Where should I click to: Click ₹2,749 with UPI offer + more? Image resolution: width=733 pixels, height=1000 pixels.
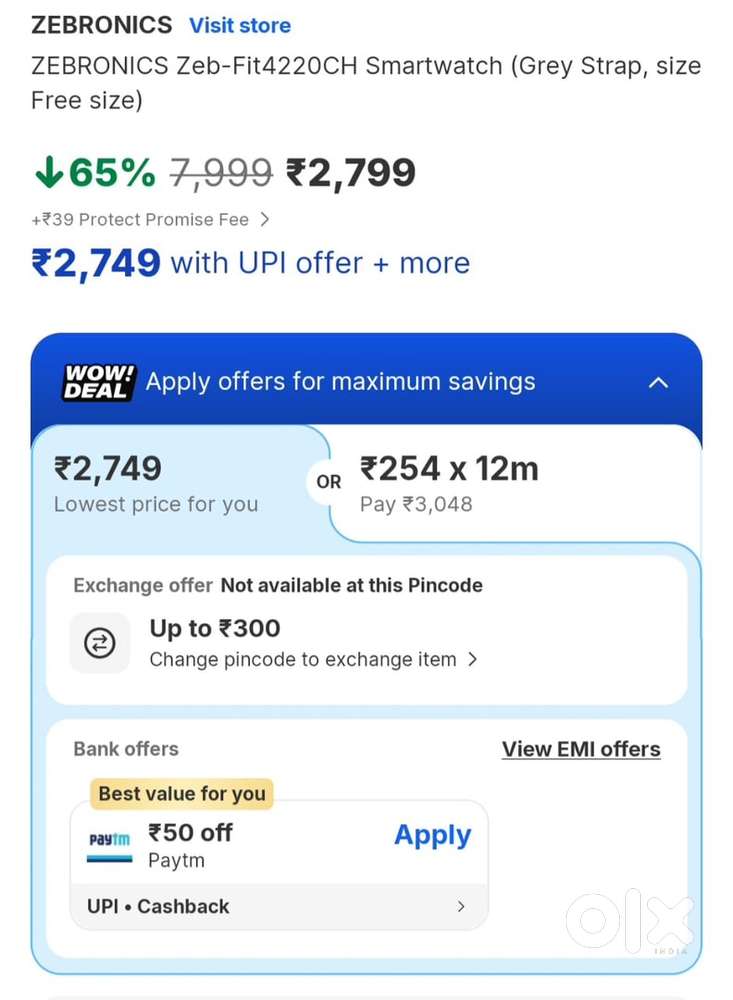pos(251,263)
